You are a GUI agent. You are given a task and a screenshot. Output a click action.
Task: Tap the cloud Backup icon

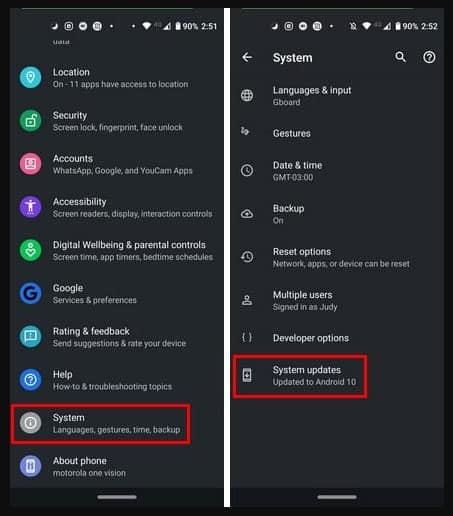click(x=247, y=214)
